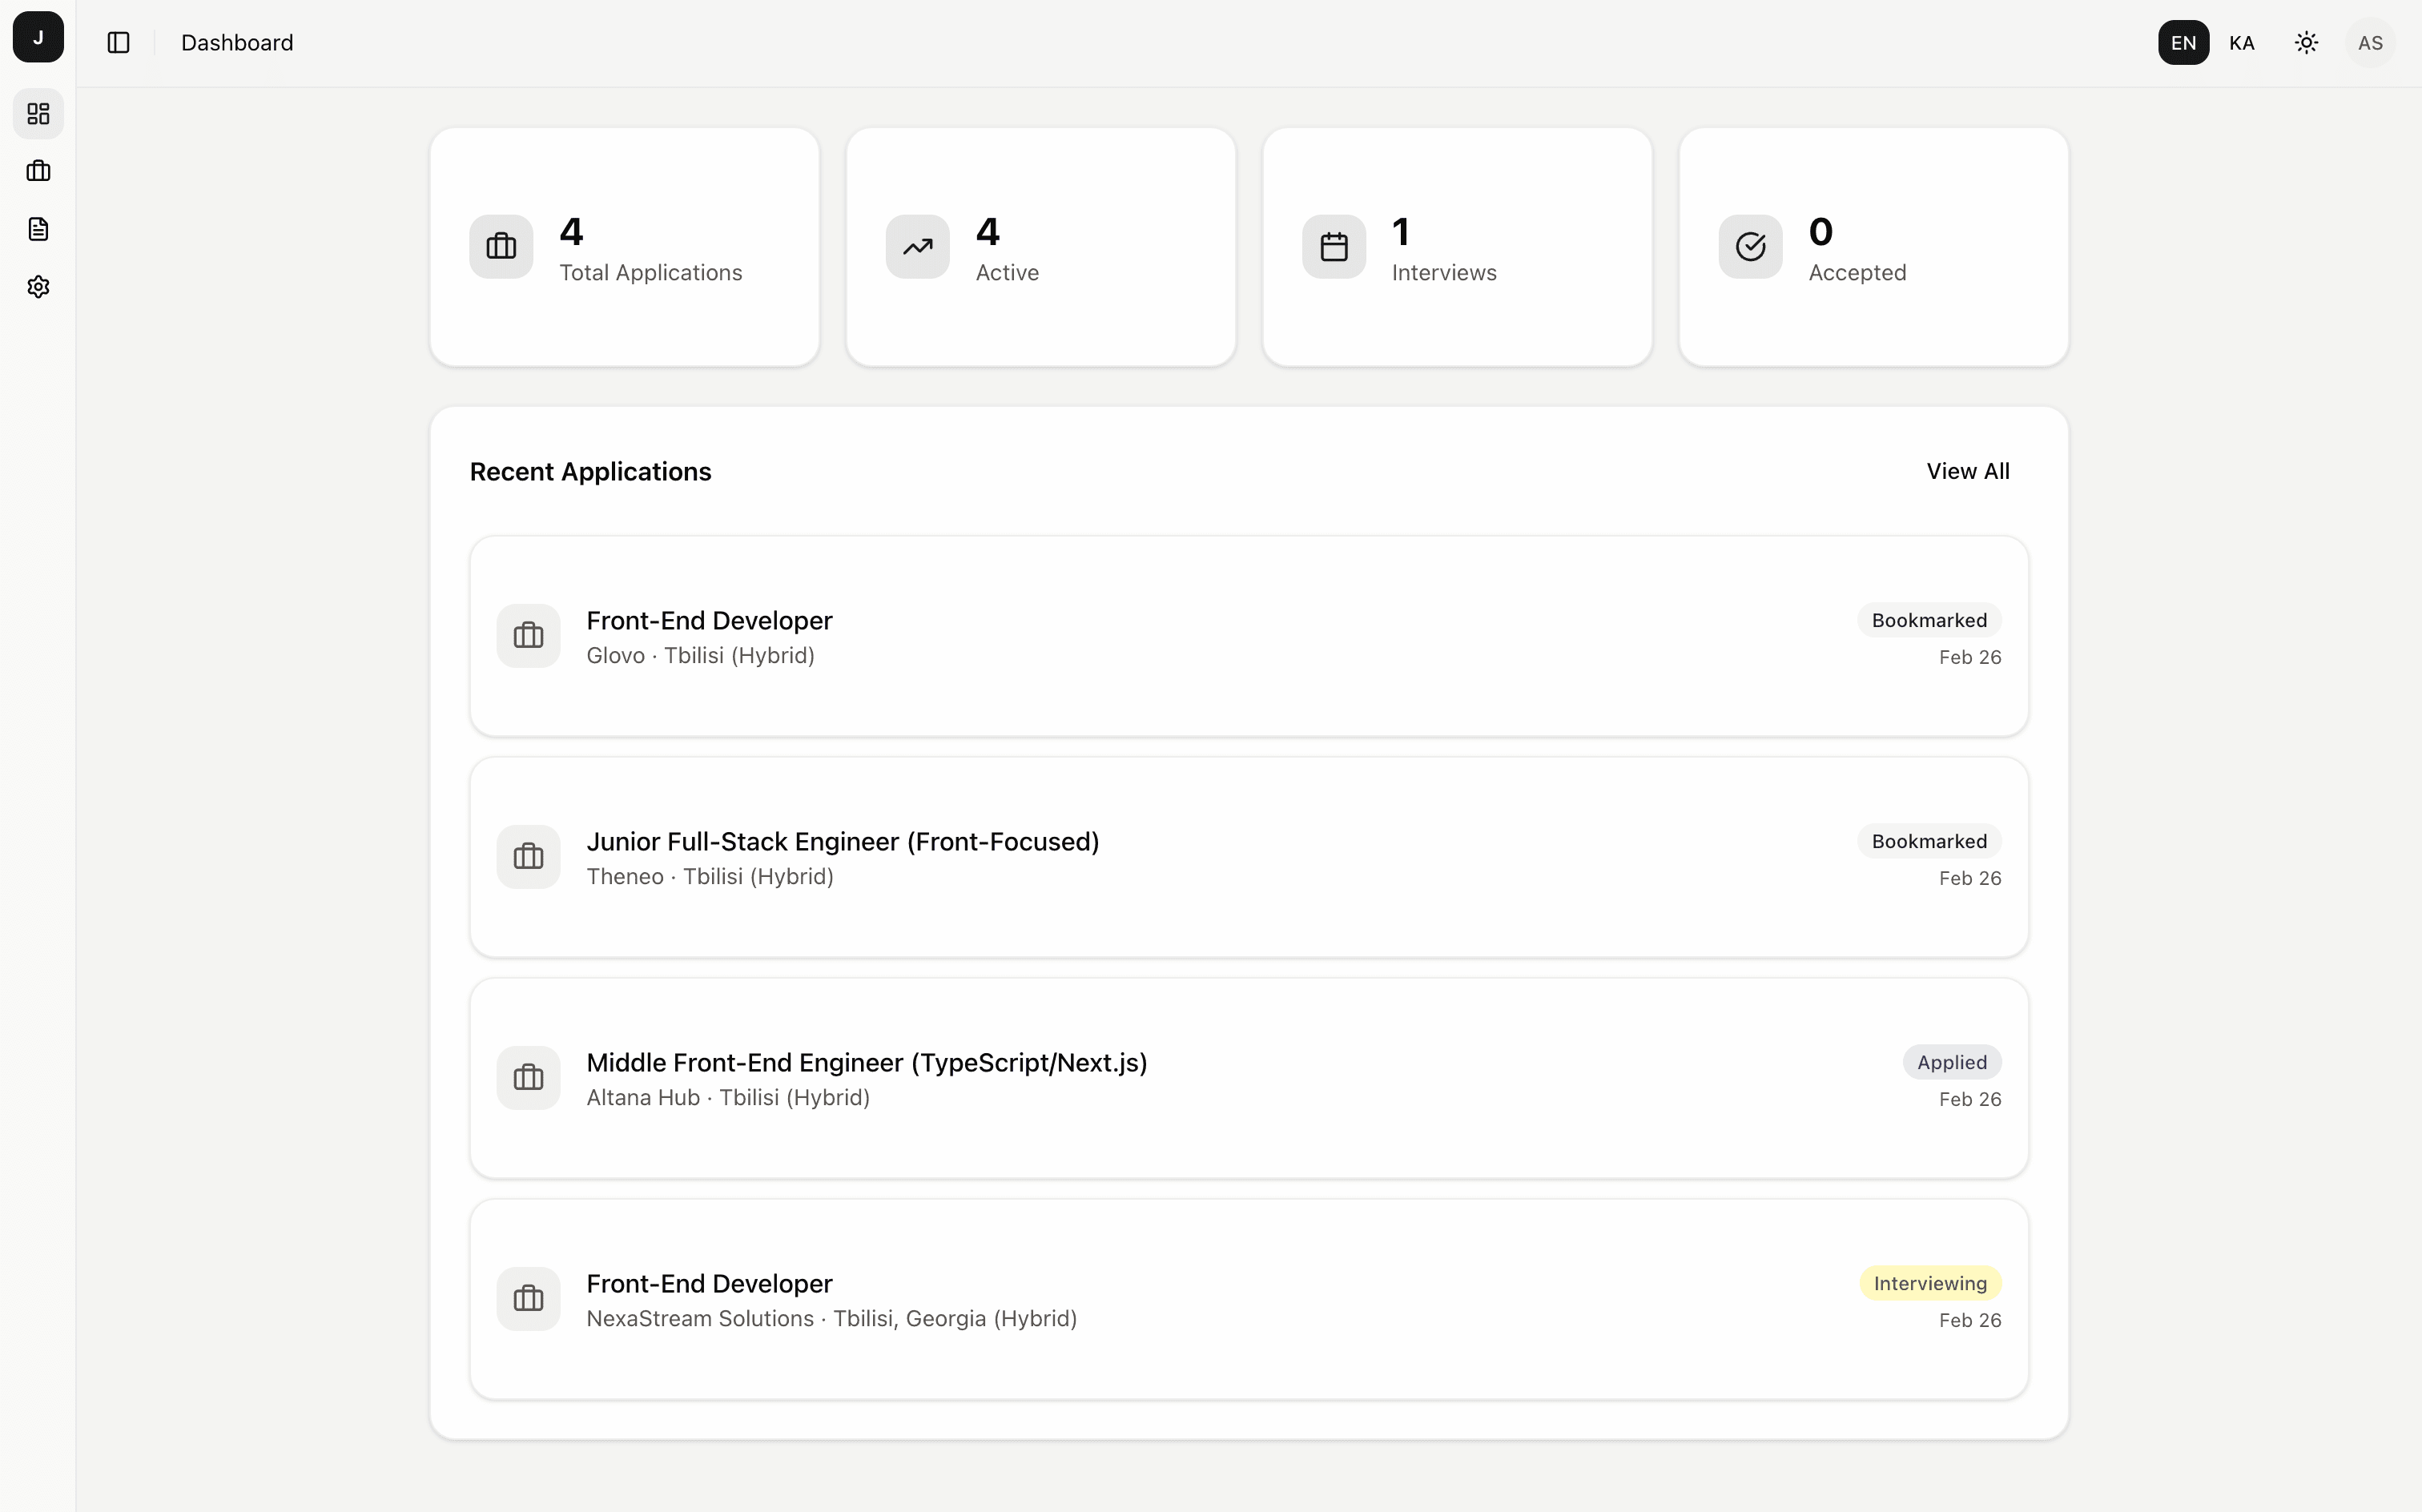This screenshot has width=2422, height=1512.
Task: Open Settings via the gear icon
Action: tap(37, 286)
